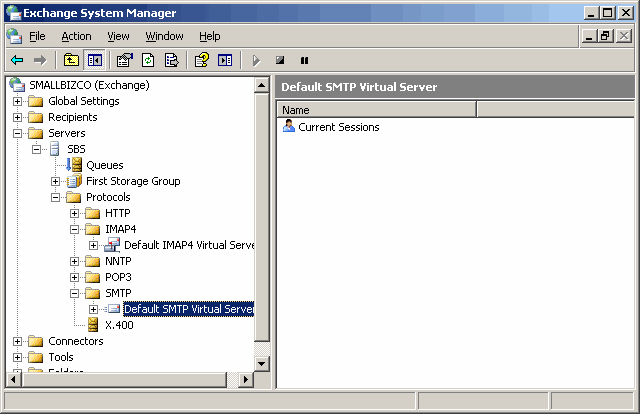640x414 pixels.
Task: Click the Export List toolbar icon
Action: pos(171,60)
